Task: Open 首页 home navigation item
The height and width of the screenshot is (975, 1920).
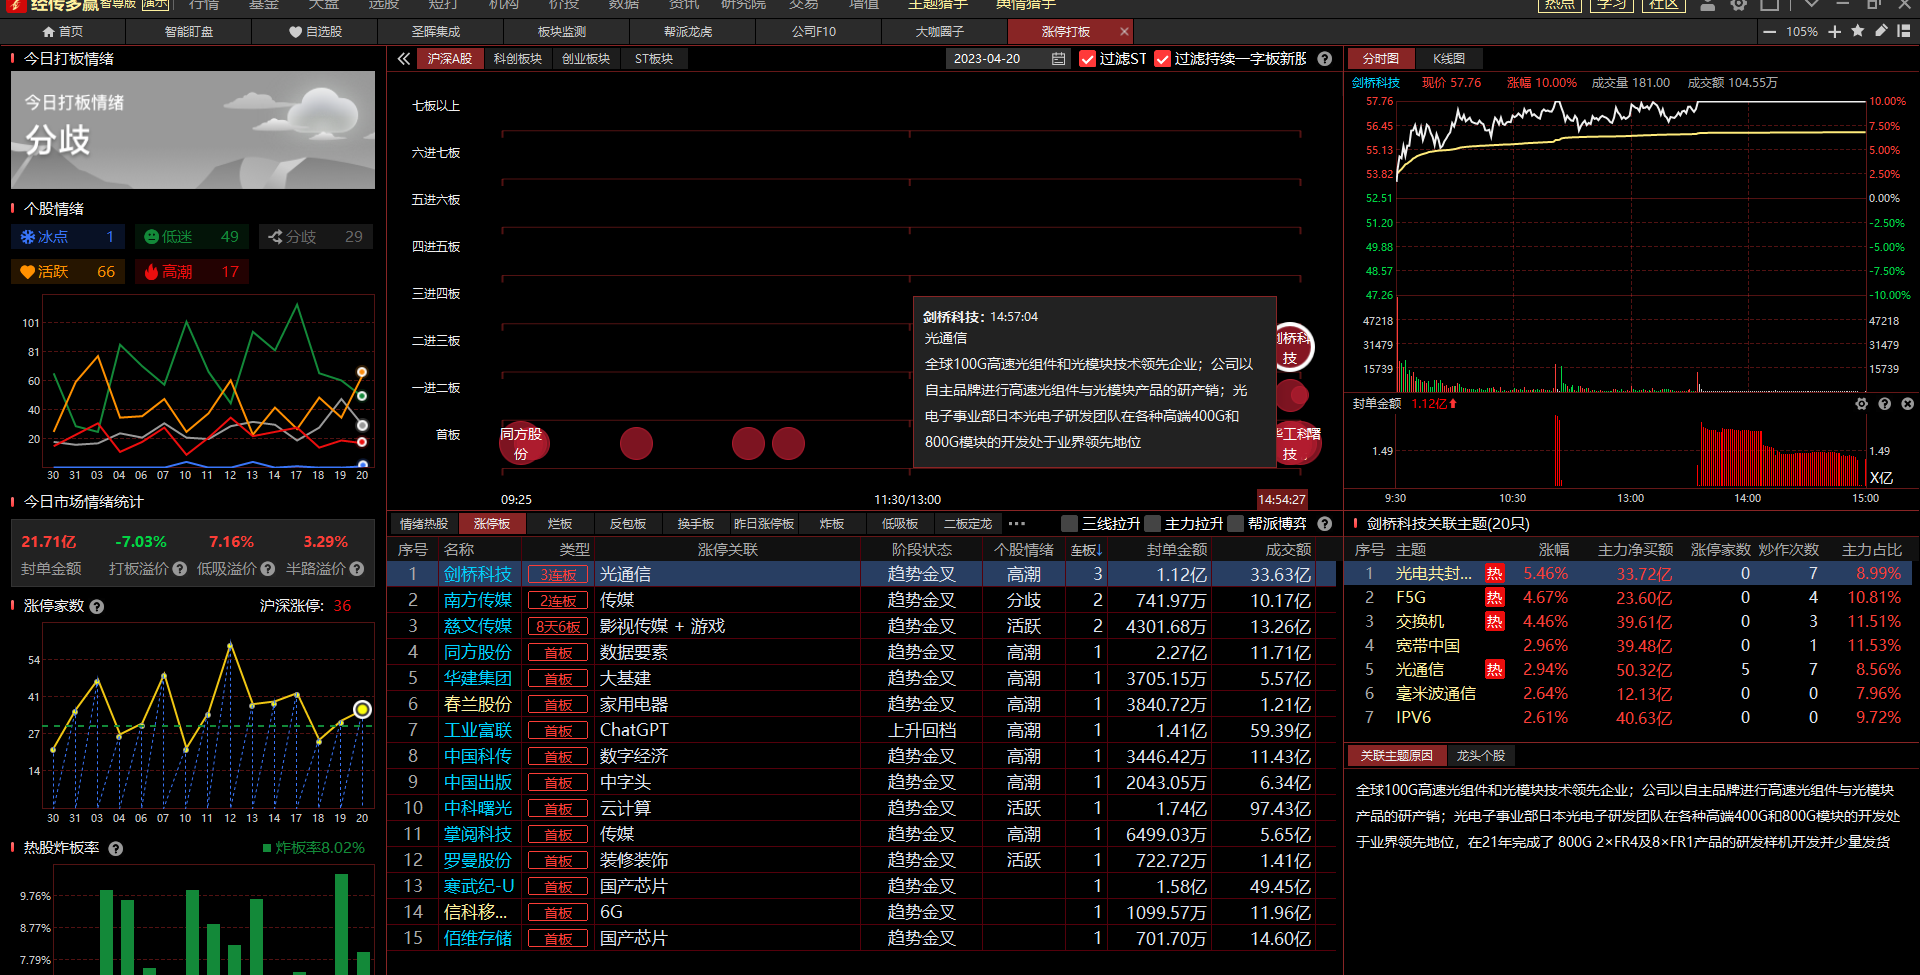Action: (63, 32)
